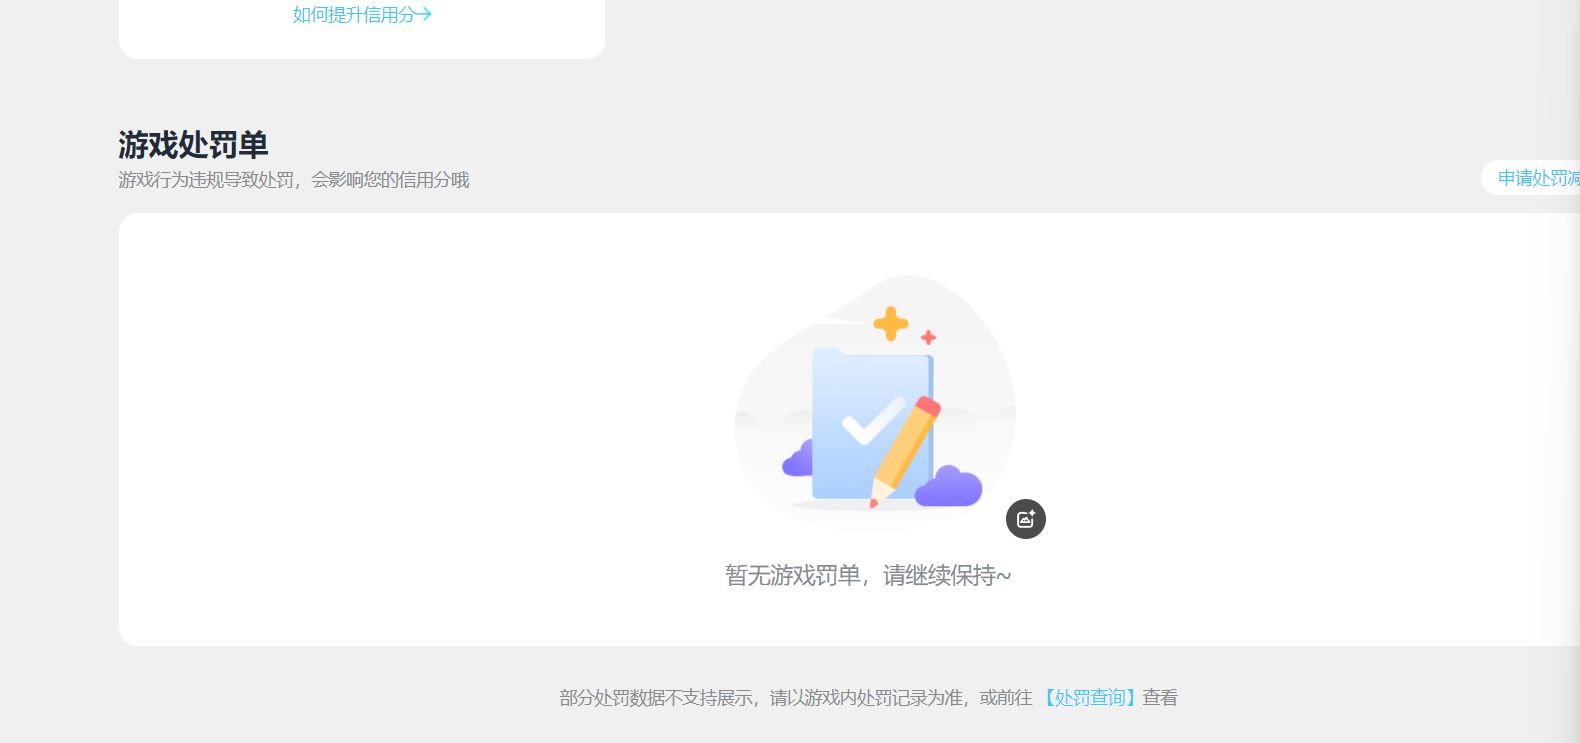The width and height of the screenshot is (1580, 743).
Task: Open the 如何提升信用分 link
Action: (x=353, y=15)
